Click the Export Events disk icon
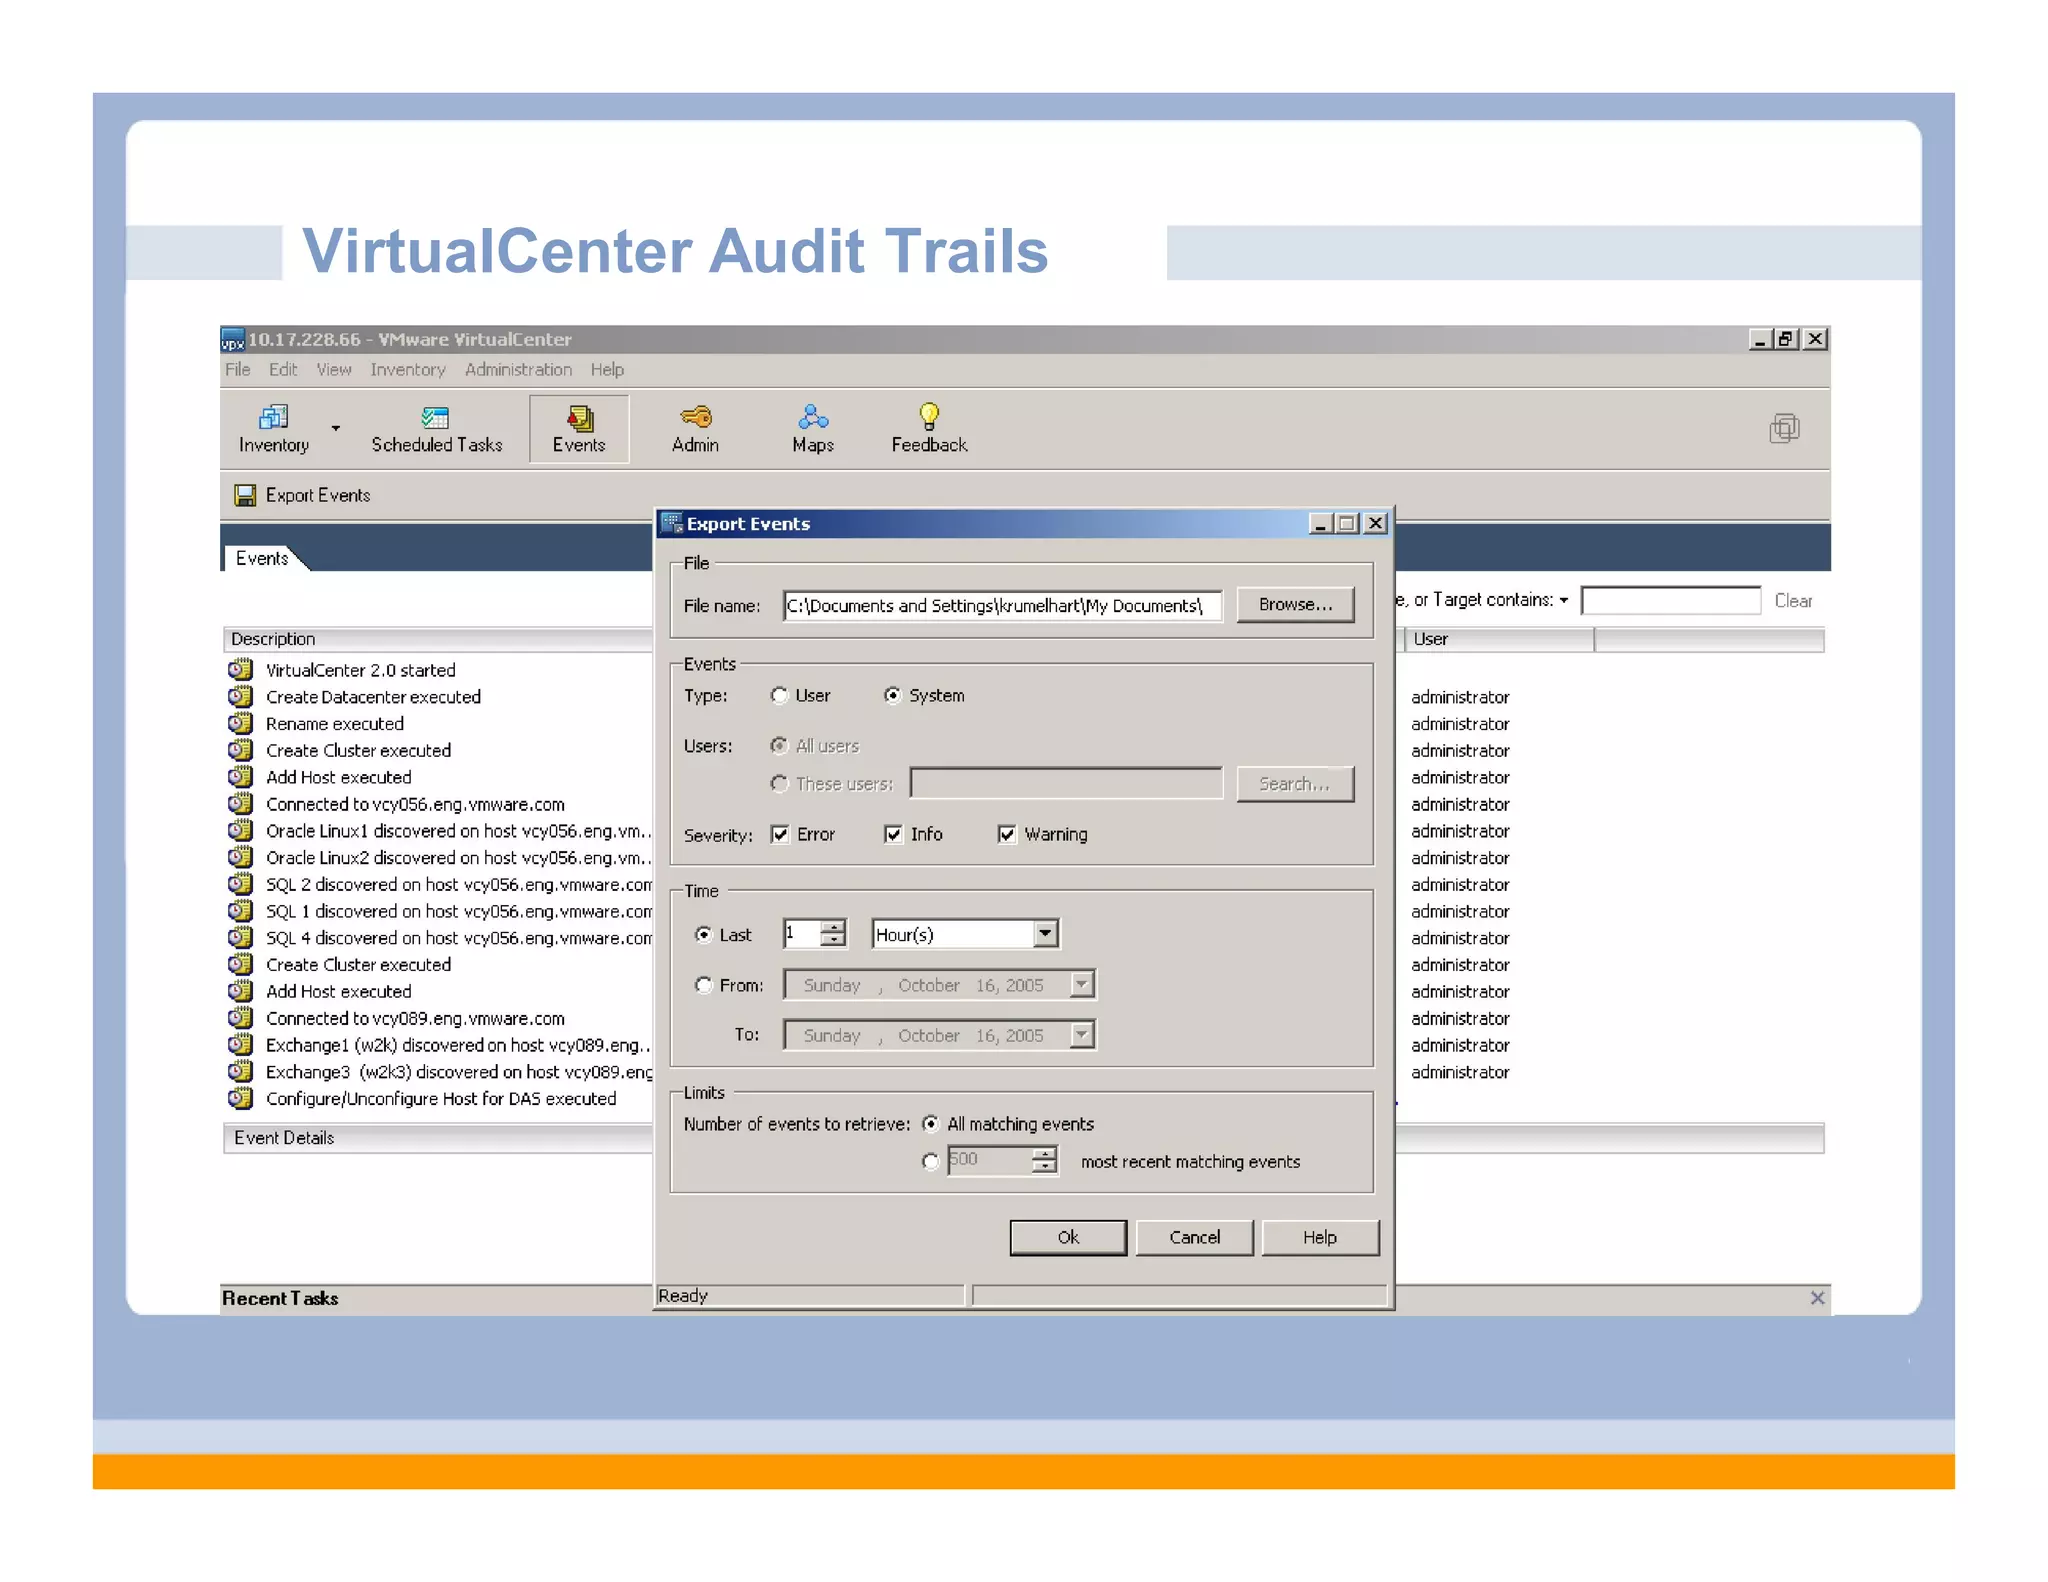The width and height of the screenshot is (2048, 1582). pyautogui.click(x=245, y=495)
